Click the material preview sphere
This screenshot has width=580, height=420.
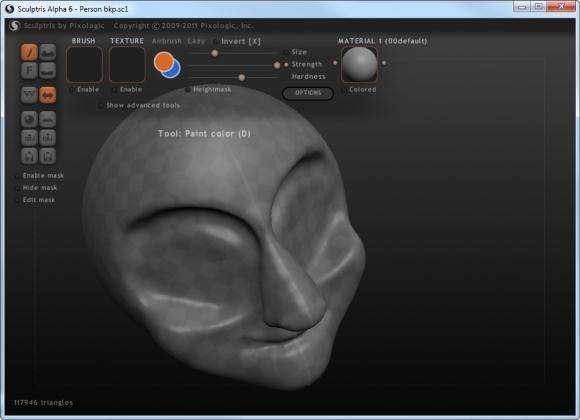tap(360, 64)
